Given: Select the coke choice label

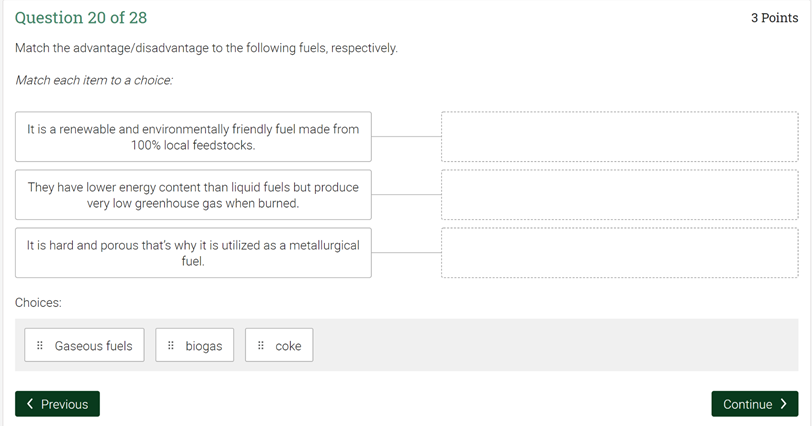Looking at the screenshot, I should [288, 346].
